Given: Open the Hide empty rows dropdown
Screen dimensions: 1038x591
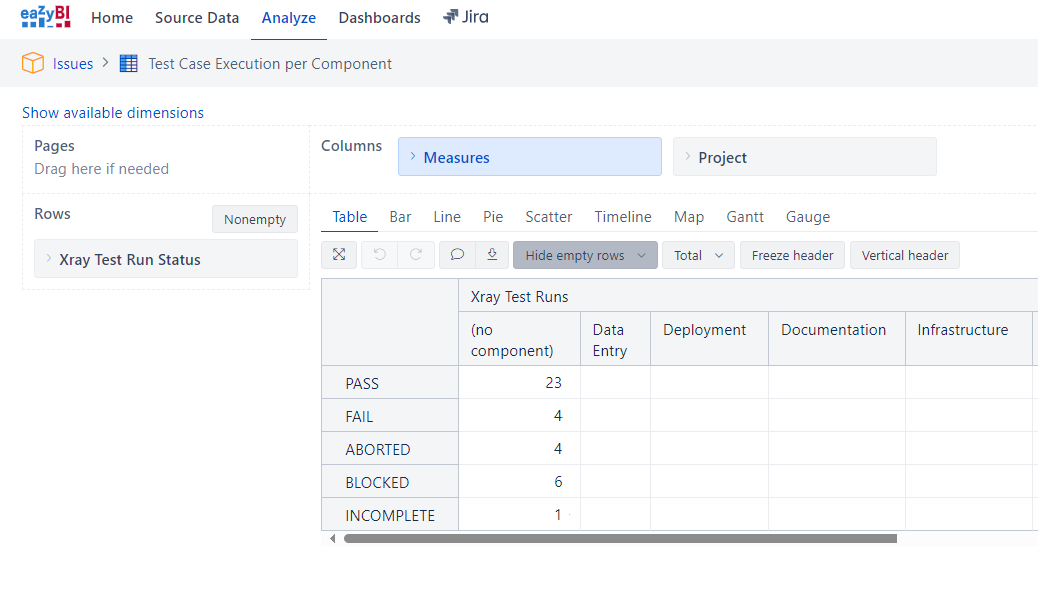Looking at the screenshot, I should (585, 255).
